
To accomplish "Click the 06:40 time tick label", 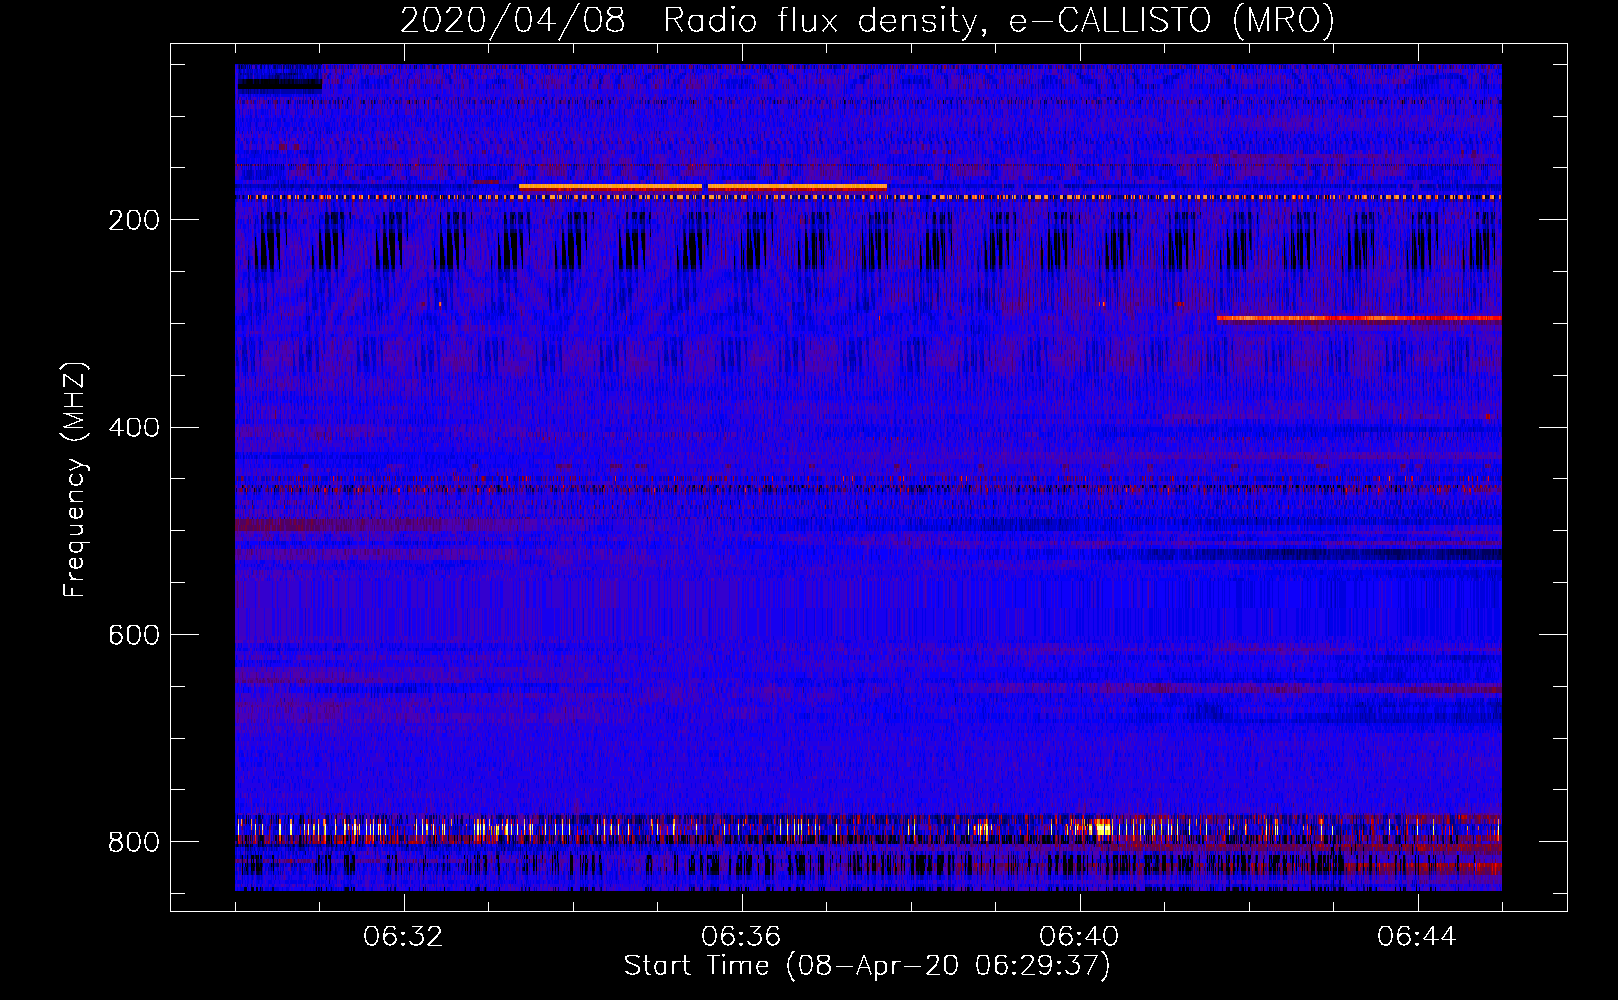I will pyautogui.click(x=1079, y=937).
